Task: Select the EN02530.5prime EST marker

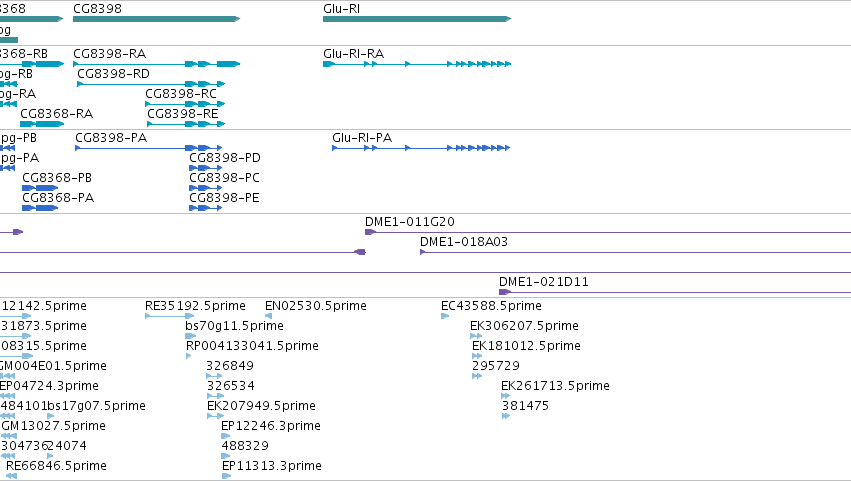Action: pyautogui.click(x=268, y=316)
